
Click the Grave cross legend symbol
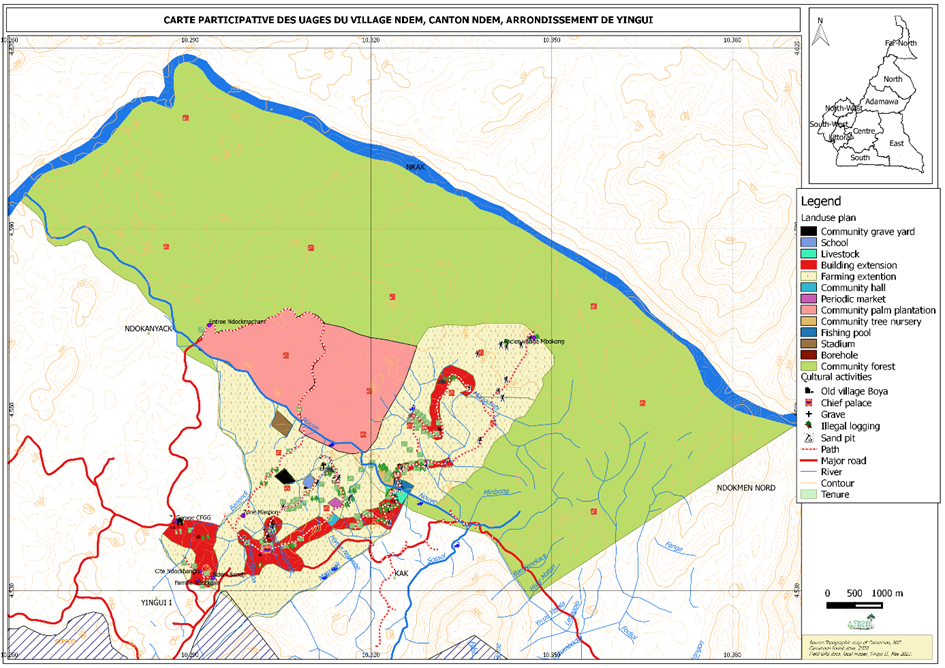809,414
